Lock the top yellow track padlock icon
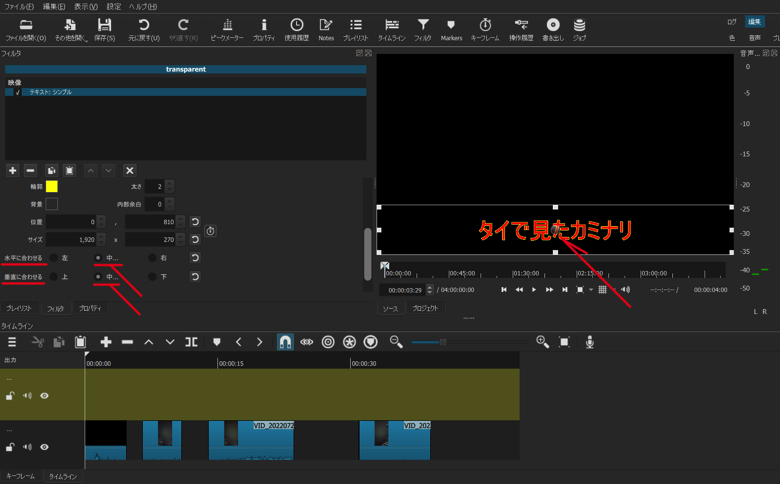 pyautogui.click(x=10, y=396)
